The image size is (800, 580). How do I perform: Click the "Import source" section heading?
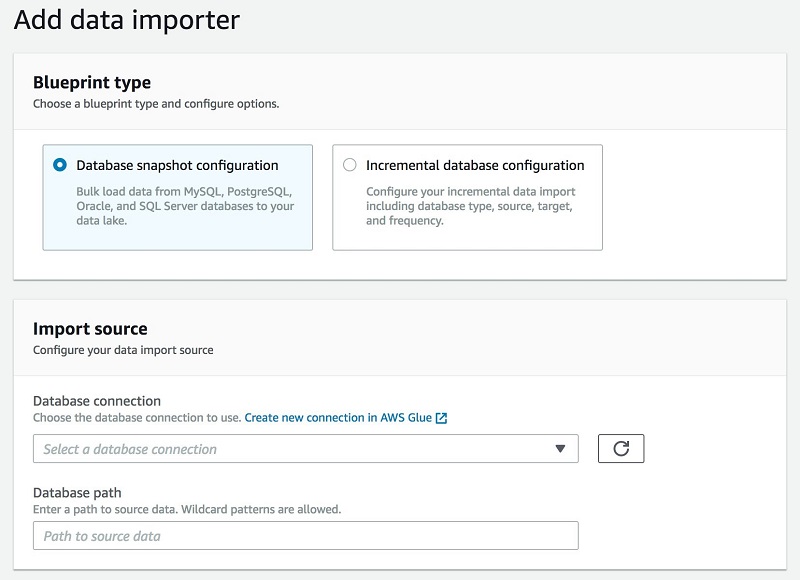90,329
